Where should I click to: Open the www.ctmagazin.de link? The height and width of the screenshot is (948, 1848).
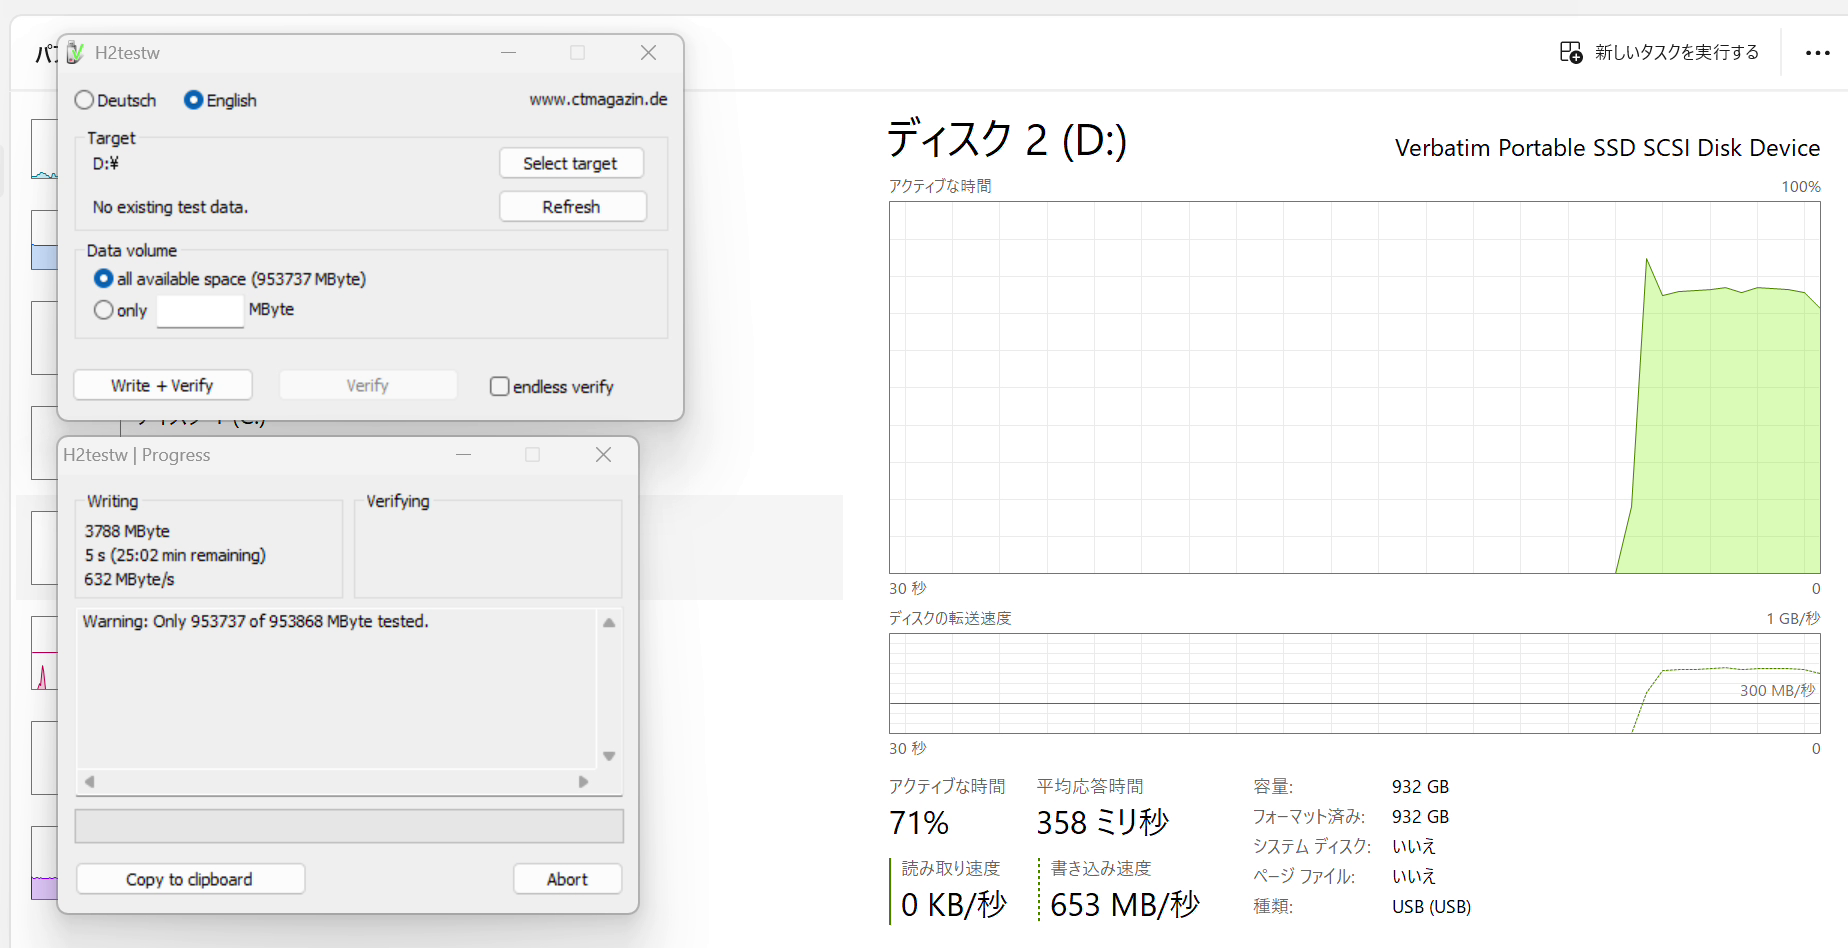pos(598,99)
